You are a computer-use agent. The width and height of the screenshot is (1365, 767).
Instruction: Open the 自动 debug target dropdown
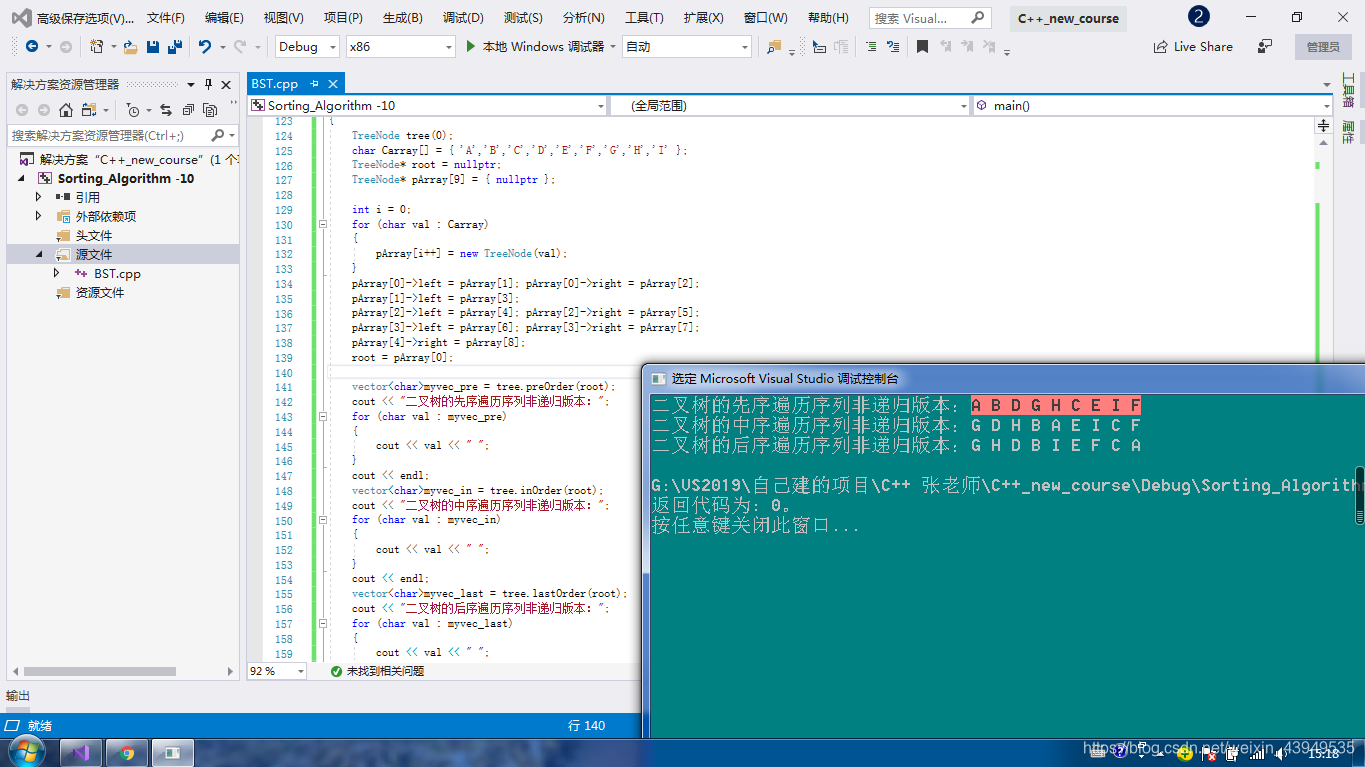pyautogui.click(x=686, y=46)
